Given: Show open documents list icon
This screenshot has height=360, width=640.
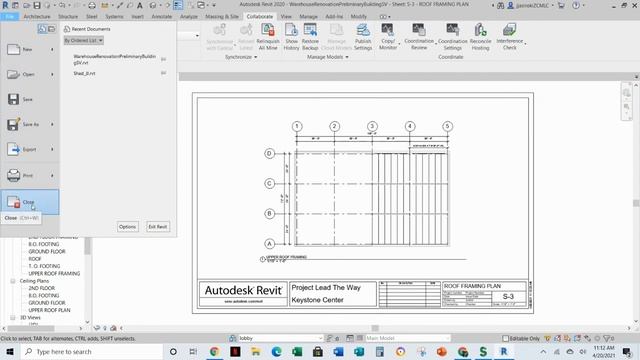Looking at the screenshot, I should point(51,29).
